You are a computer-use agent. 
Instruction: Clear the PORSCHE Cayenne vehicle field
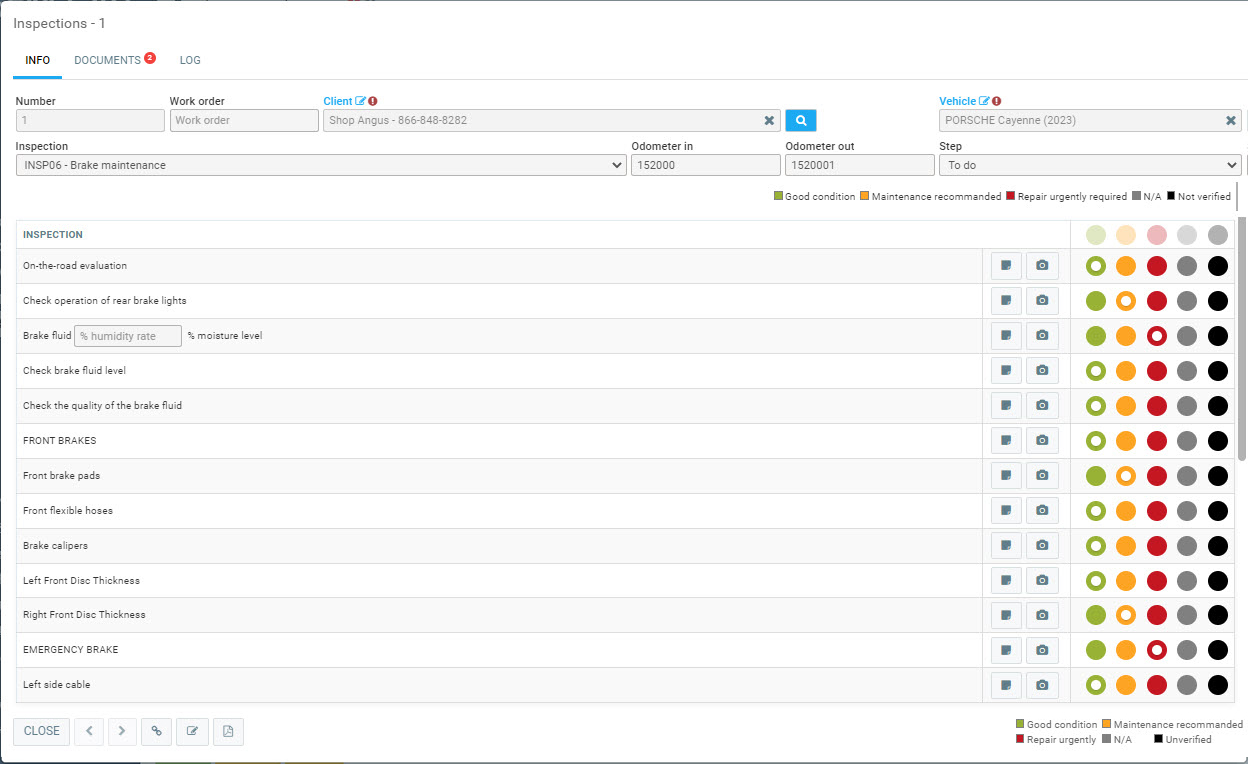[1231, 120]
